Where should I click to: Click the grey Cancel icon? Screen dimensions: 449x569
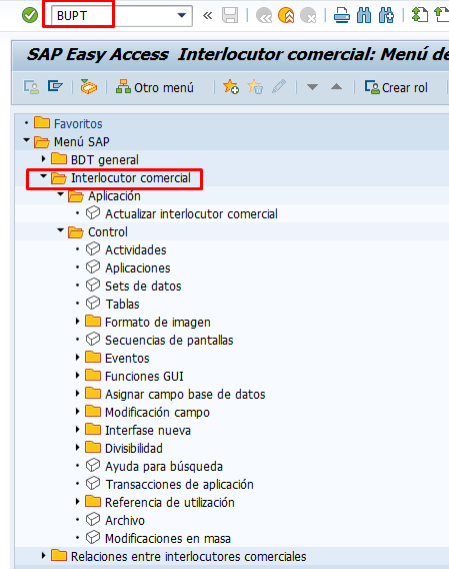(x=308, y=16)
